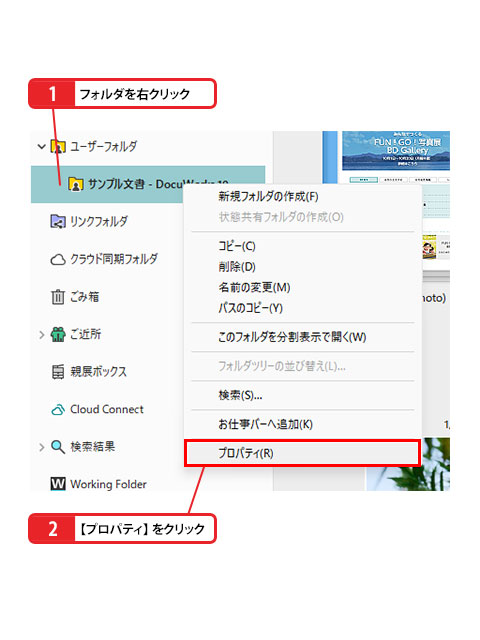This screenshot has height=640, width=480.
Task: Click the クラウド同期フォルダ cloud icon
Action: tap(58, 260)
